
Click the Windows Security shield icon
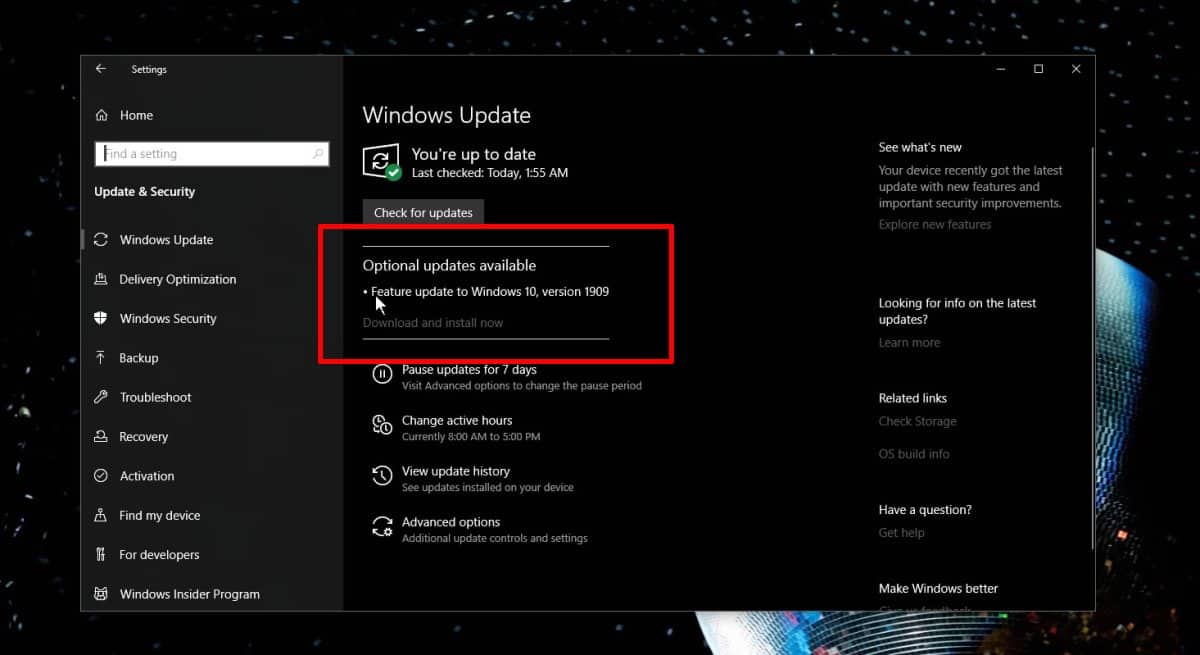click(101, 318)
